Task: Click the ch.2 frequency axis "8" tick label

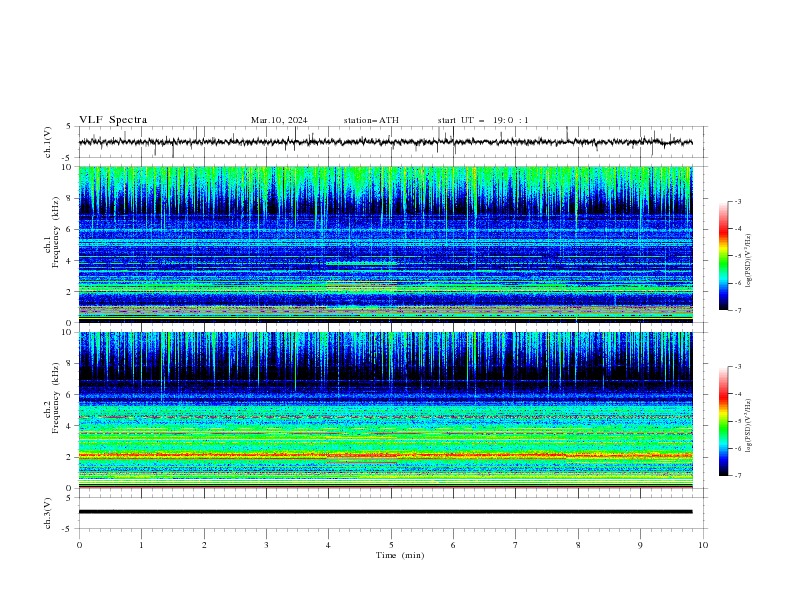Action: click(70, 364)
